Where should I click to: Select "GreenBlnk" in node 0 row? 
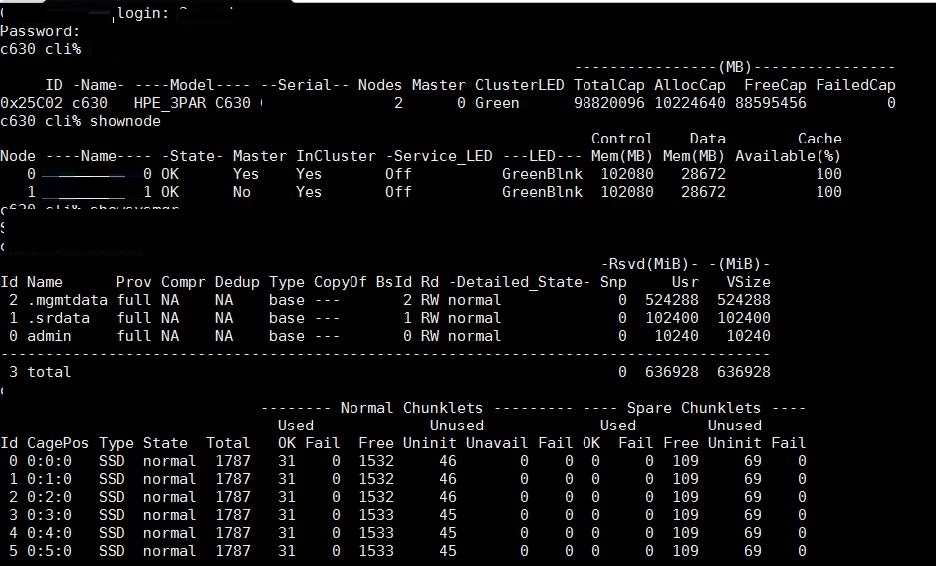(542, 174)
